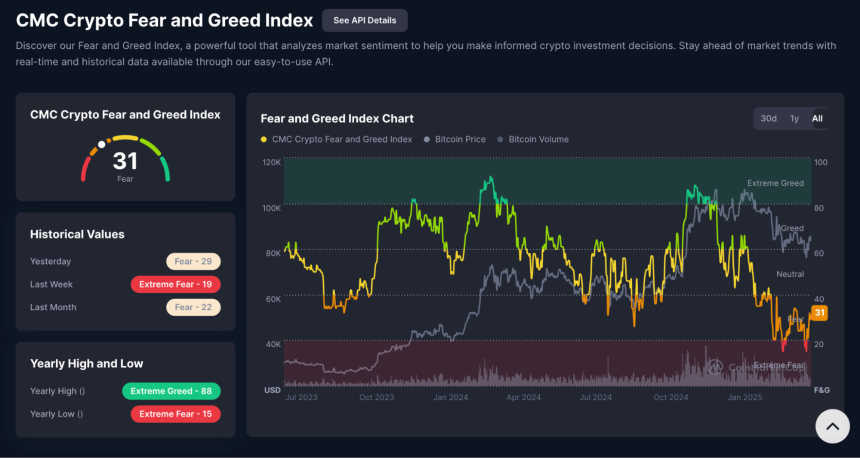860x458 pixels.
Task: Click the Yearly Low Extreme Fear - 15 badge
Action: coord(176,414)
